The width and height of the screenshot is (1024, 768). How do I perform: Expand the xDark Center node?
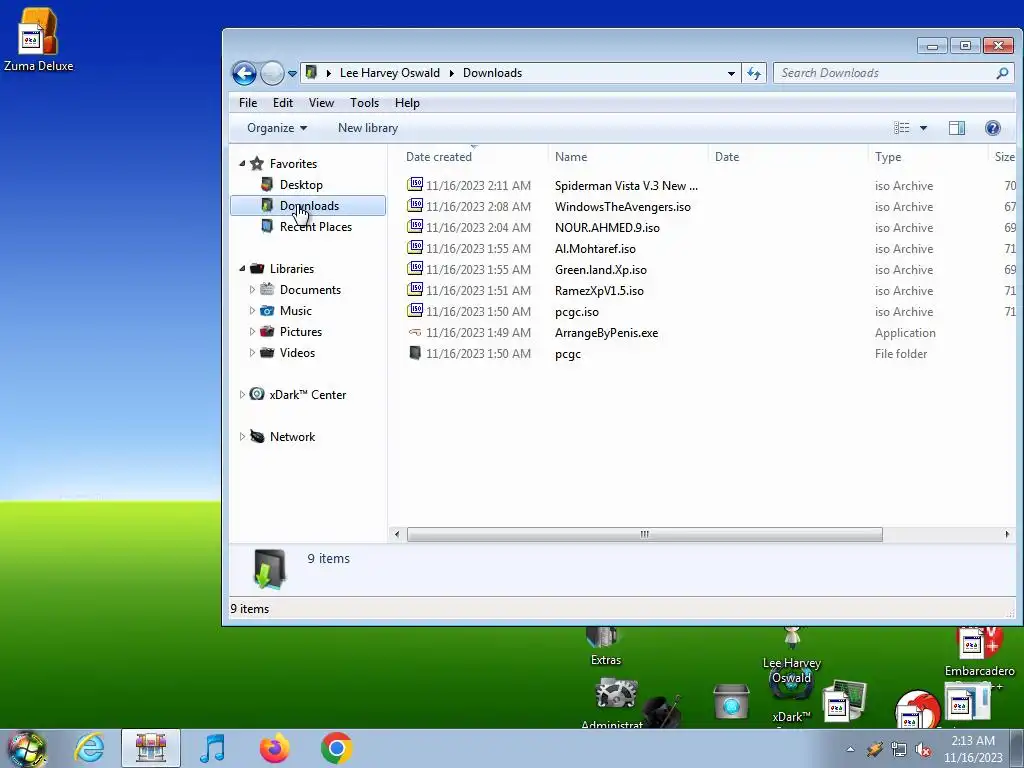pyautogui.click(x=242, y=394)
